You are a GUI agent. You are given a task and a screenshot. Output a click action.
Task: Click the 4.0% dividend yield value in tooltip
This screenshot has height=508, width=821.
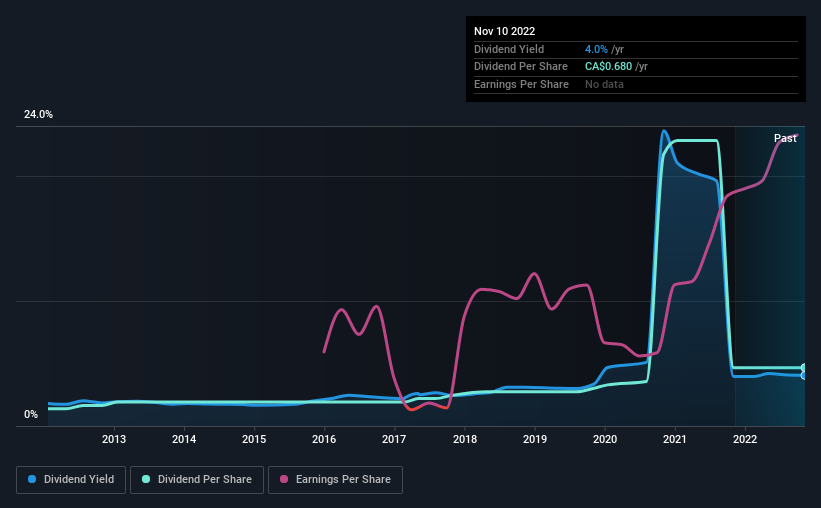coord(596,49)
